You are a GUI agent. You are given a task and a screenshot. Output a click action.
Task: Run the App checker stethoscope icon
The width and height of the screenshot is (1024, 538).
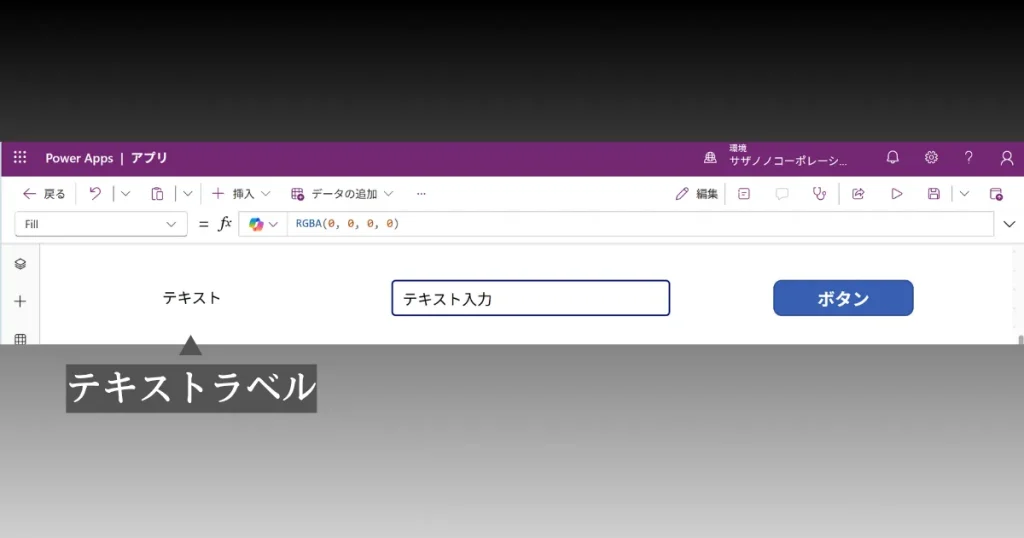820,194
